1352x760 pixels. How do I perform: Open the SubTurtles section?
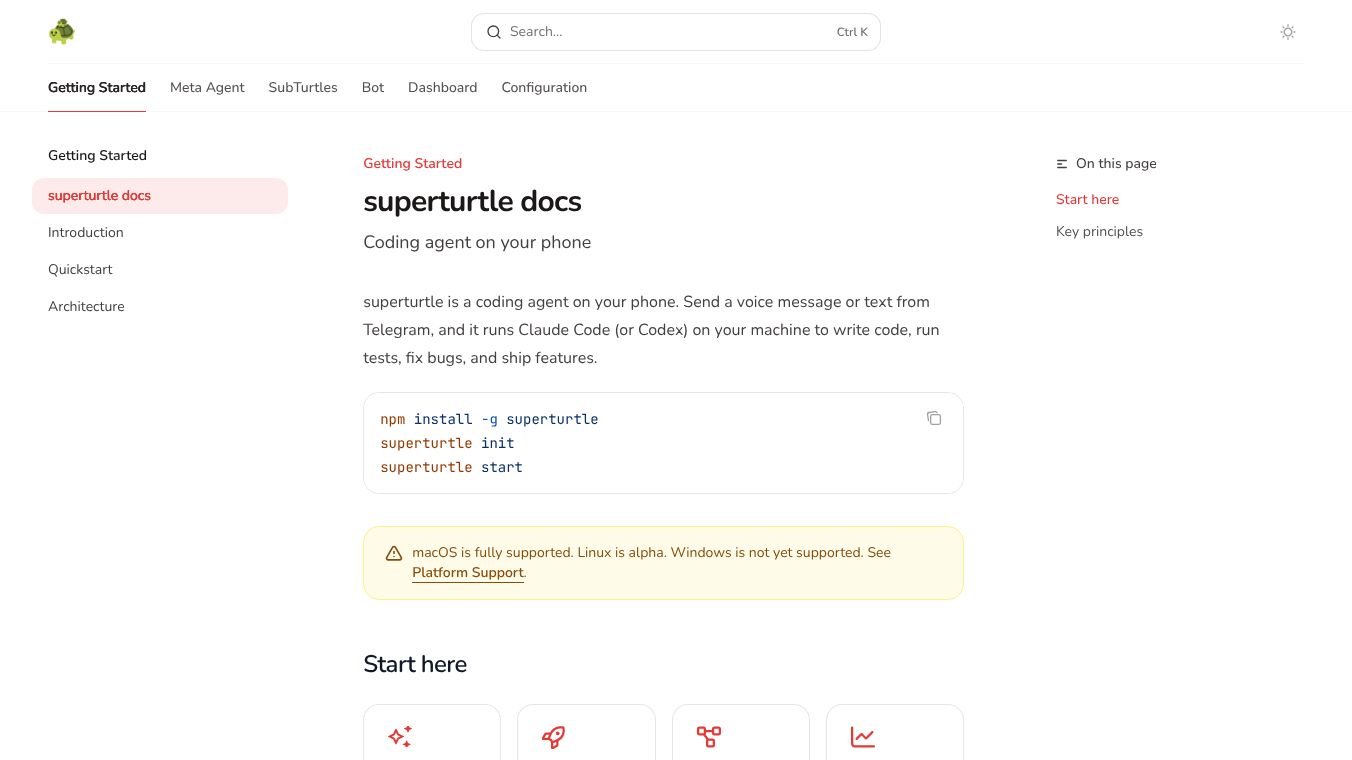pos(303,88)
